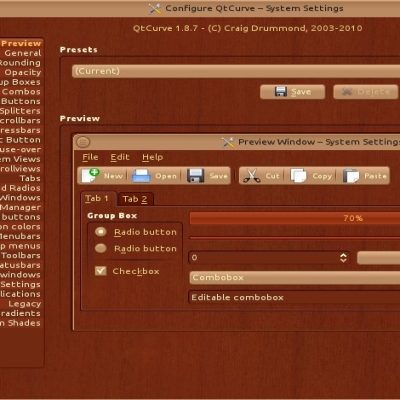
Task: Click the 70% progress bar
Action: click(x=295, y=218)
